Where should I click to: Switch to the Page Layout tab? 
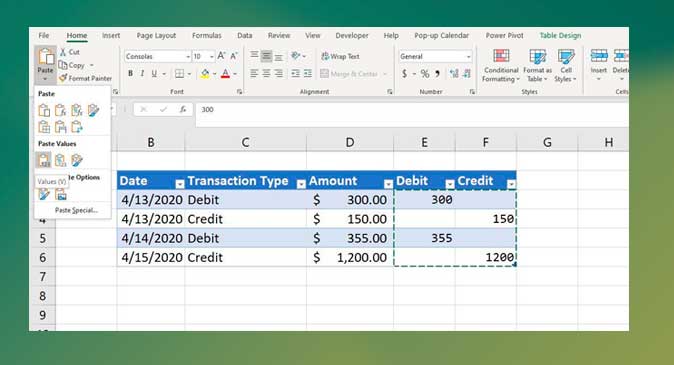pyautogui.click(x=156, y=35)
